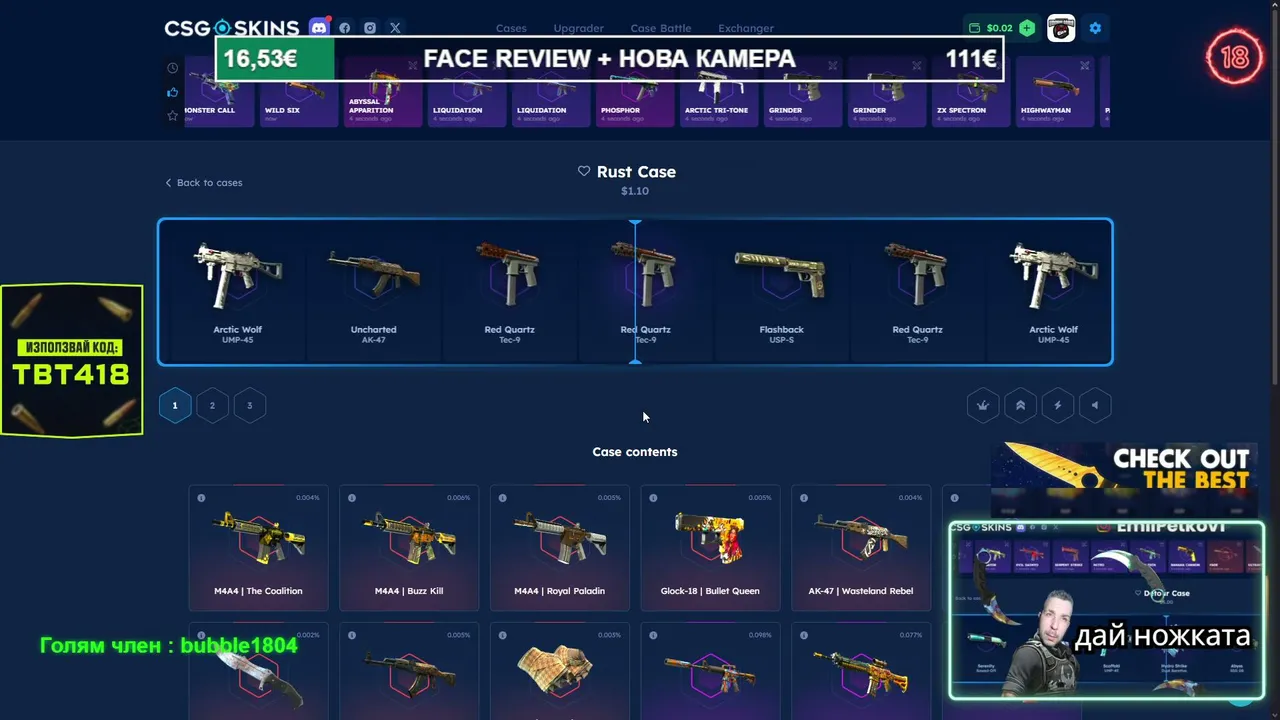Select the Flashback USP-S roulette item
The width and height of the screenshot is (1280, 720).
(x=782, y=291)
